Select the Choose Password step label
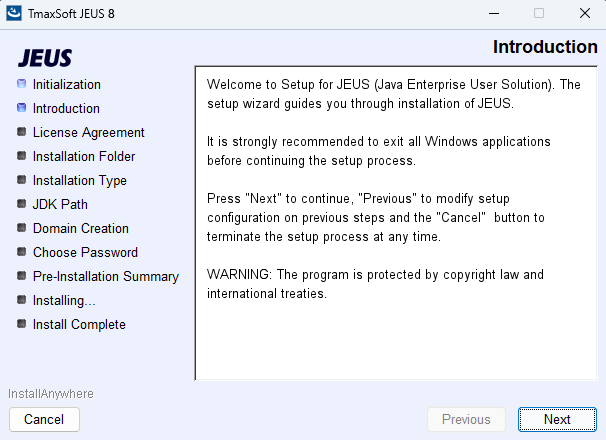 [85, 252]
